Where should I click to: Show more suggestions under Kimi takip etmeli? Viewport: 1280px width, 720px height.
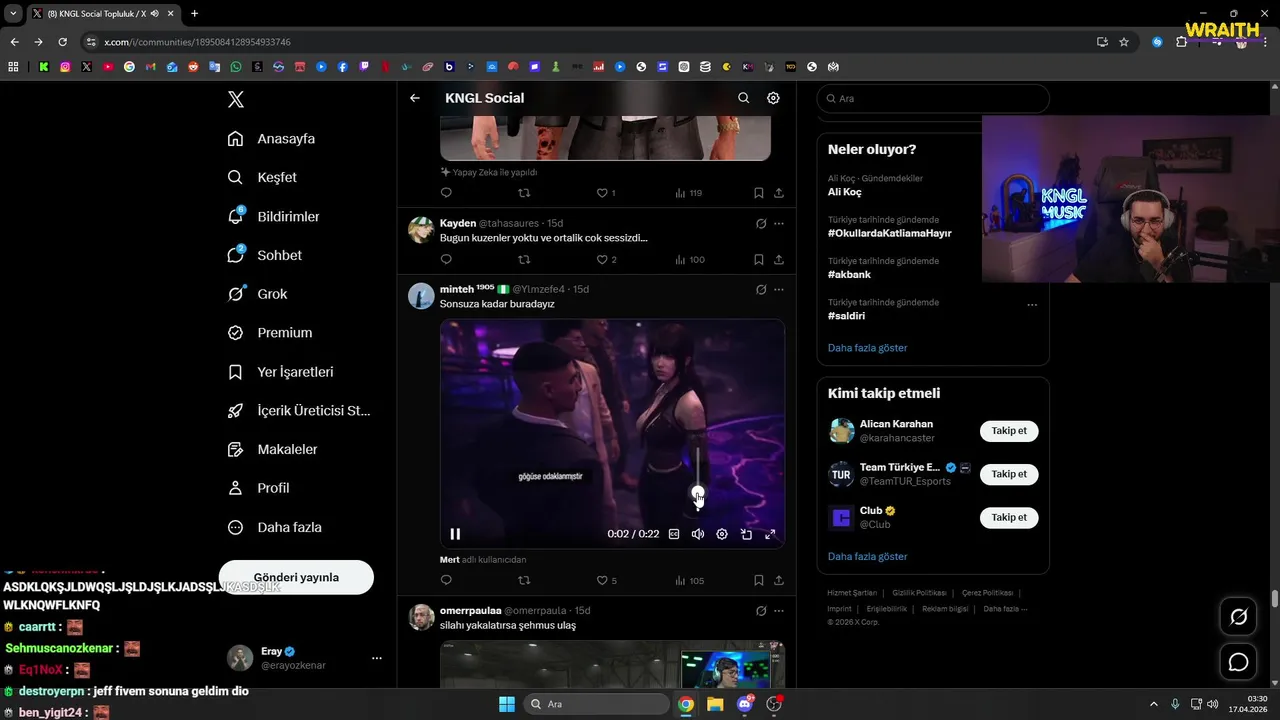(x=867, y=556)
